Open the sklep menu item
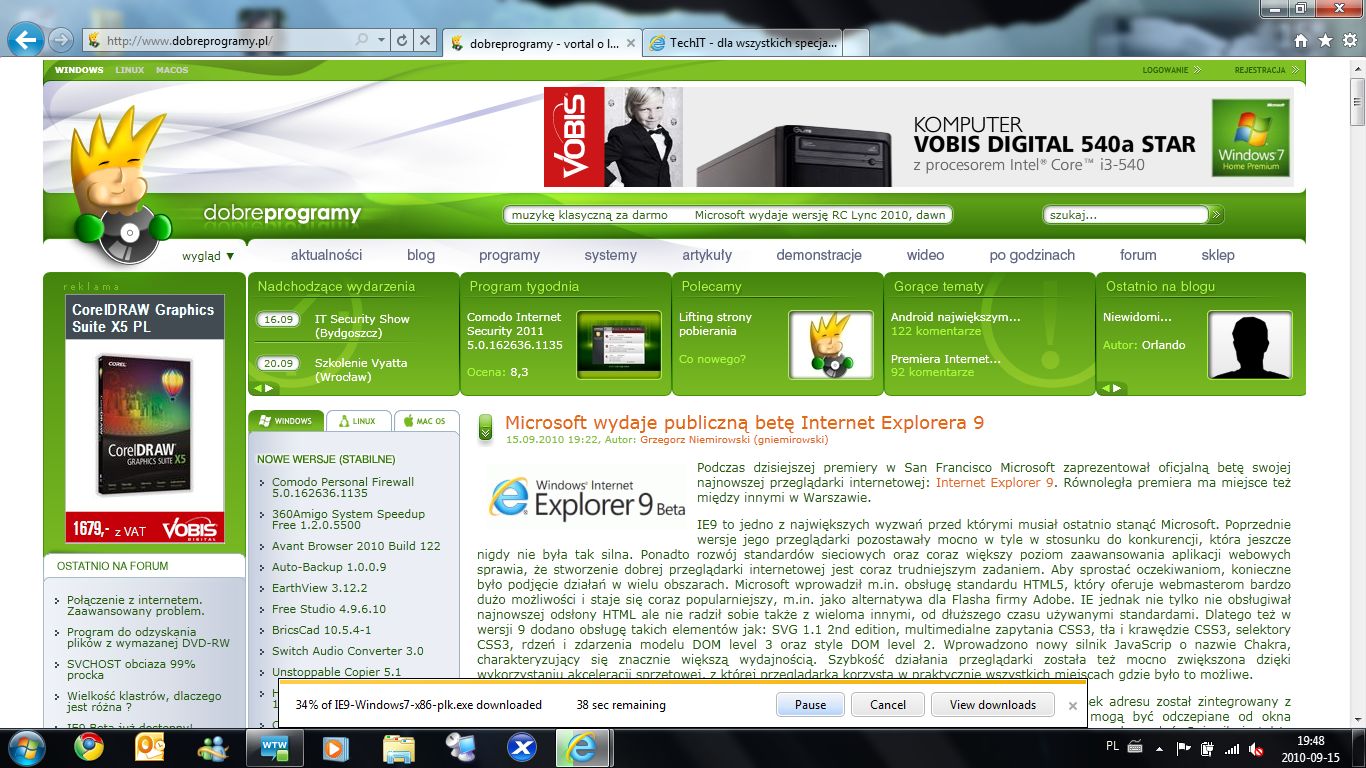Image resolution: width=1366 pixels, height=768 pixels. pos(1218,255)
